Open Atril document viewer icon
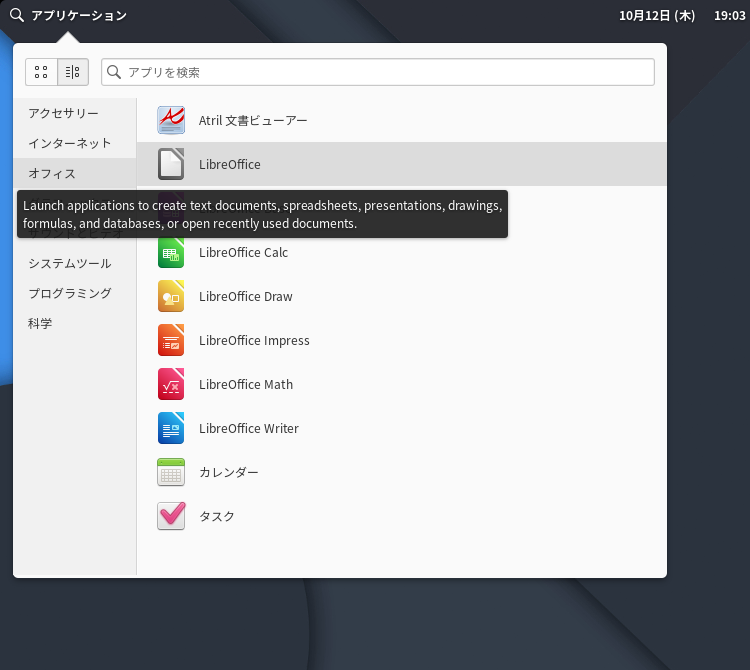Viewport: 750px width, 670px height. click(171, 120)
